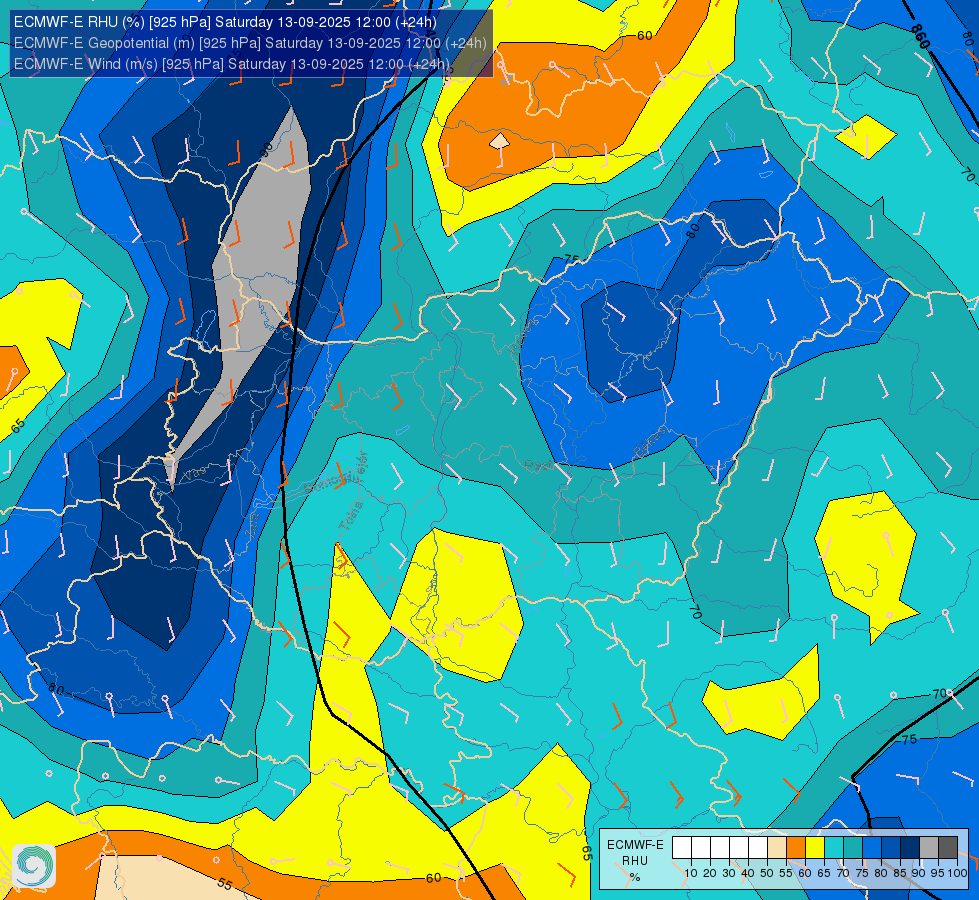The image size is (979, 900).
Task: Select the yellow 60-65 legend swatch
Action: coord(815,848)
